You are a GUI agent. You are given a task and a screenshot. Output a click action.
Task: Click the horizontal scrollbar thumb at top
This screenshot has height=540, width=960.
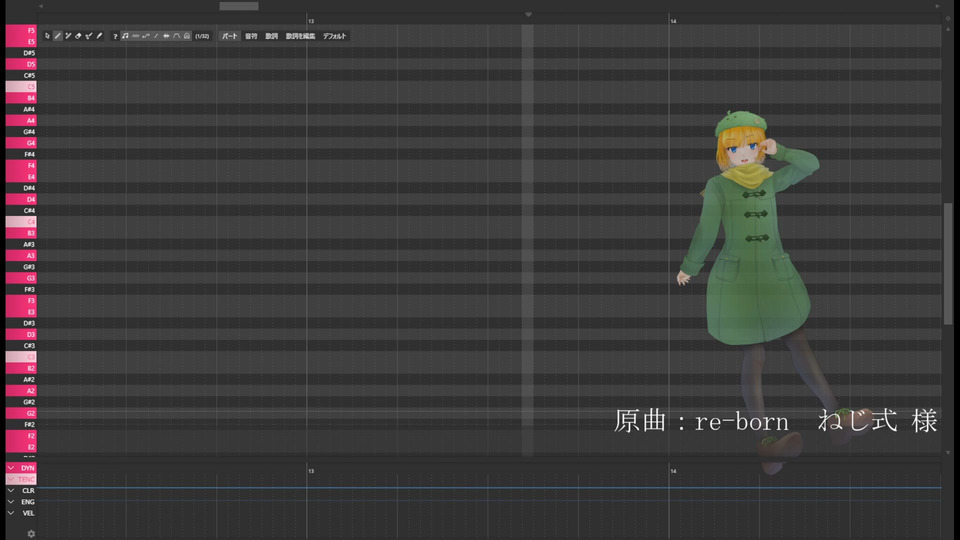[238, 6]
